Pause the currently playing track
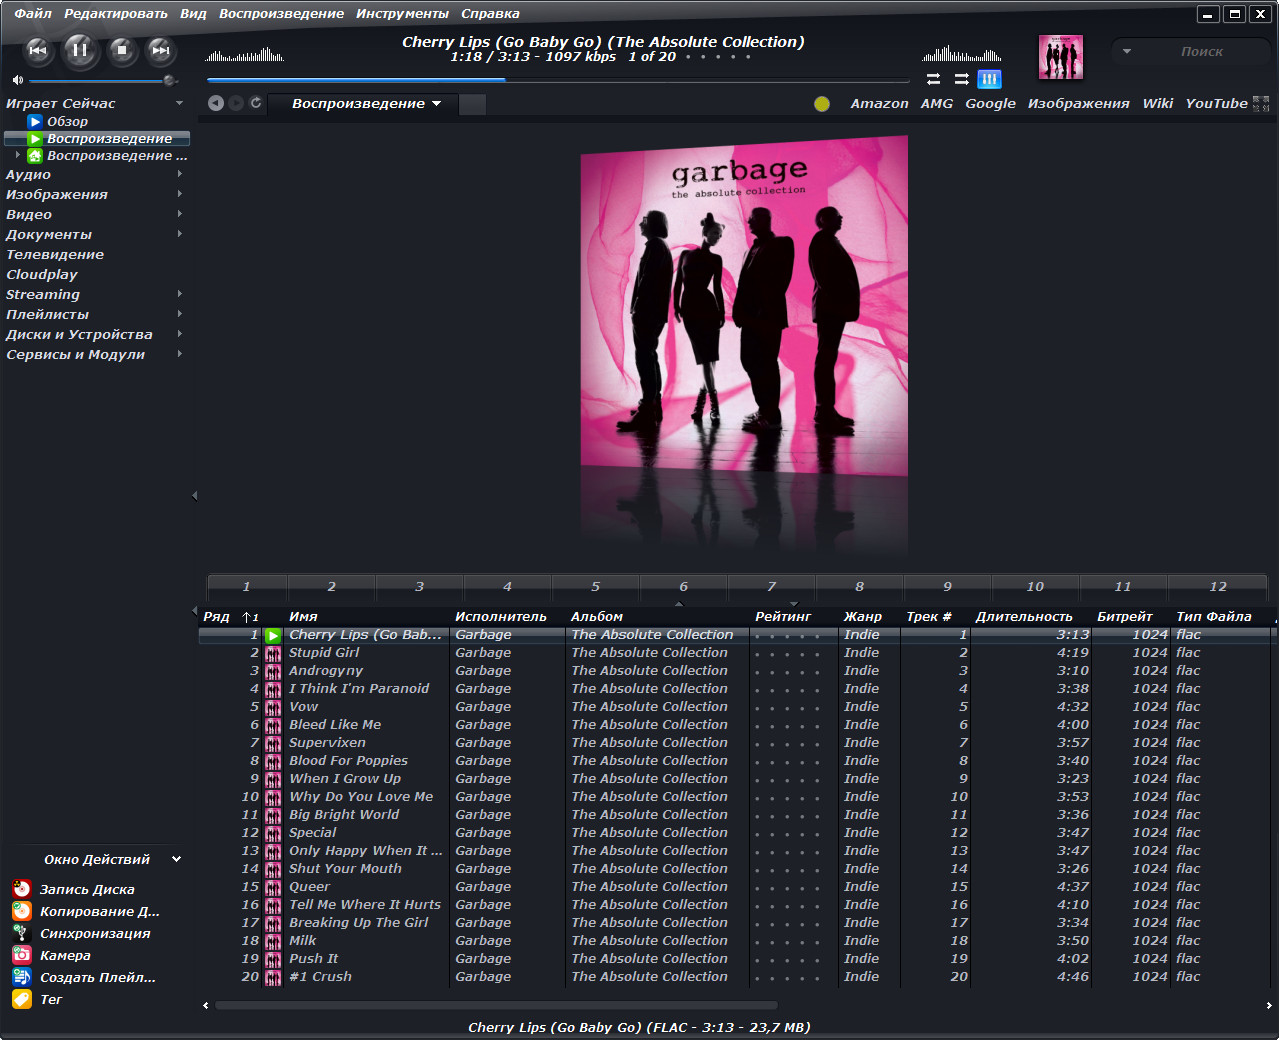 coord(80,49)
